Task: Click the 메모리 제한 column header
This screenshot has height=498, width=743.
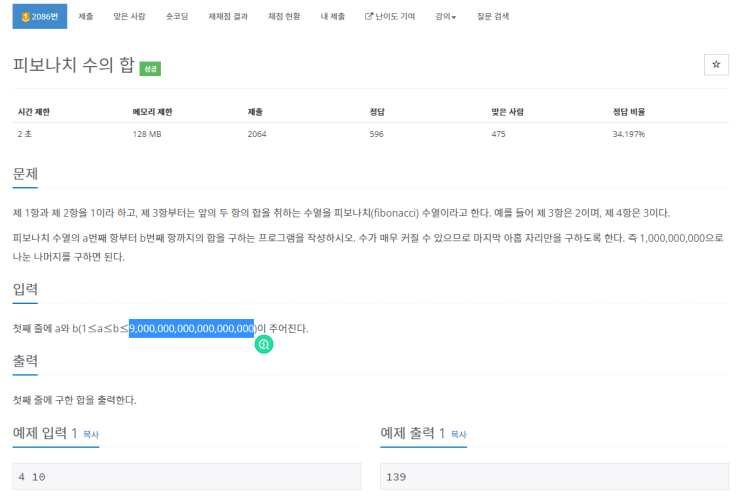Action: (153, 112)
